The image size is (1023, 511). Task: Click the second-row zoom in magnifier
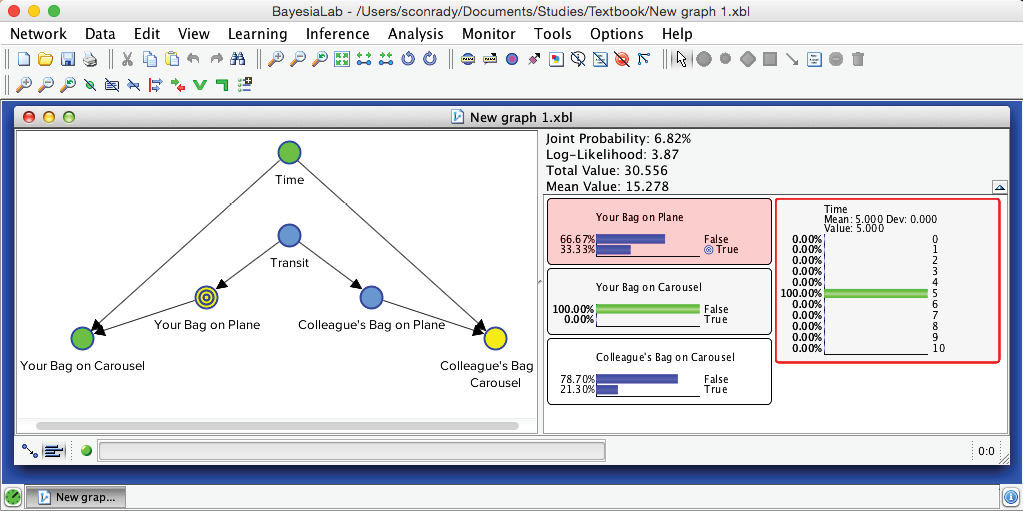pos(23,84)
